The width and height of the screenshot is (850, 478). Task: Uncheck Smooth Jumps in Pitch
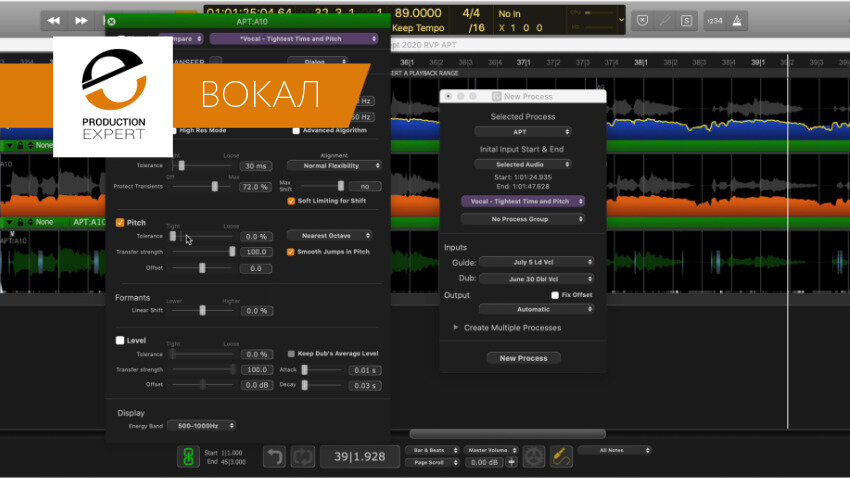pos(291,252)
